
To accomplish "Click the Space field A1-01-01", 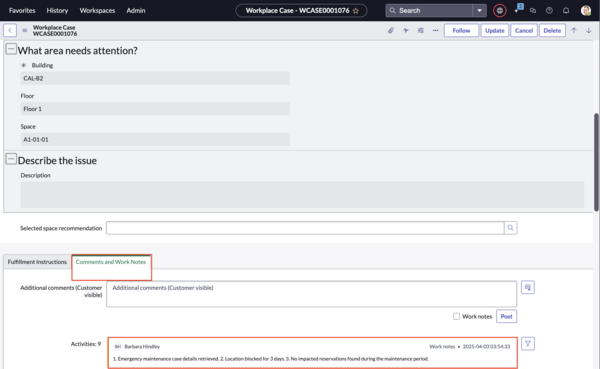I will click(x=155, y=139).
